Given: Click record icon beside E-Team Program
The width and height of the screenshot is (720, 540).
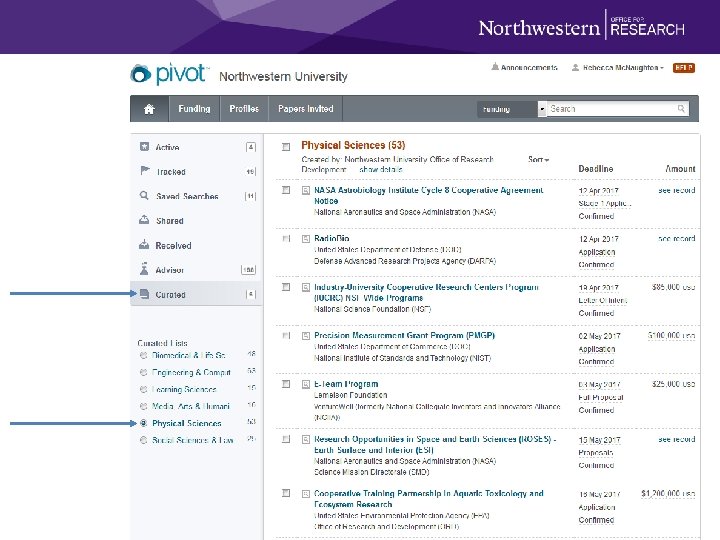Looking at the screenshot, I should (x=306, y=384).
